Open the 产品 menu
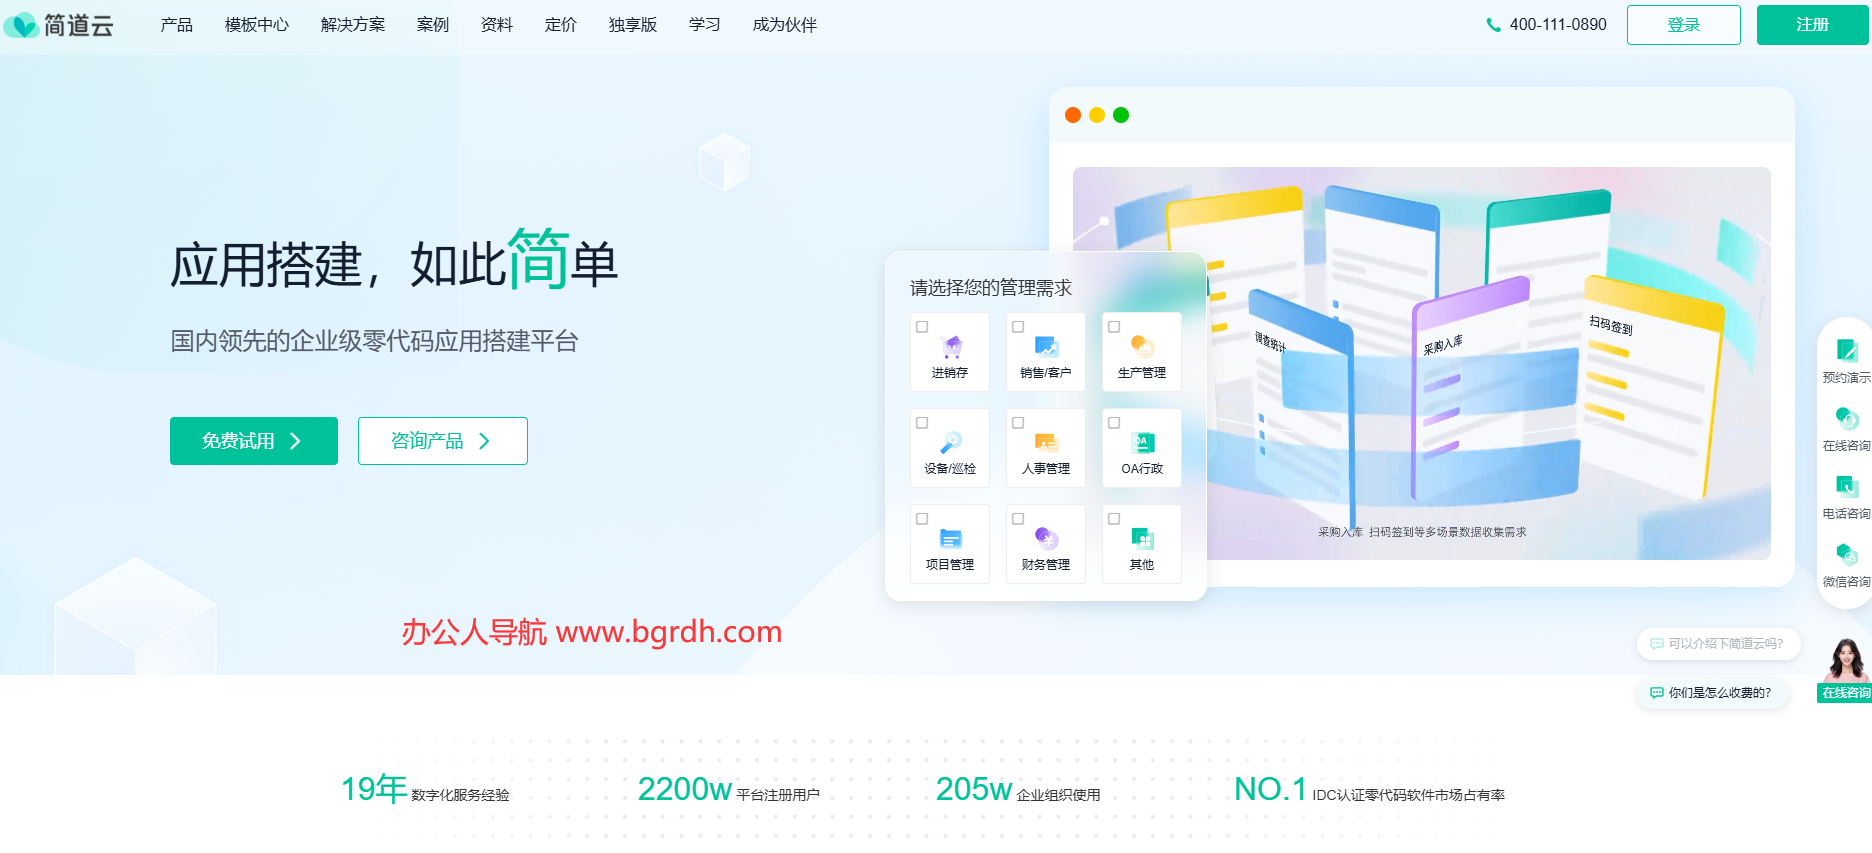Screen dimensions: 1872x853 [x=176, y=25]
